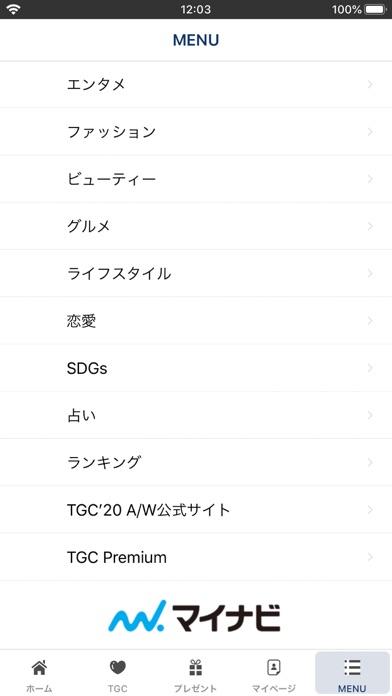Image resolution: width=392 pixels, height=696 pixels.
Task: Tap the Home house icon
Action: pos(39,667)
